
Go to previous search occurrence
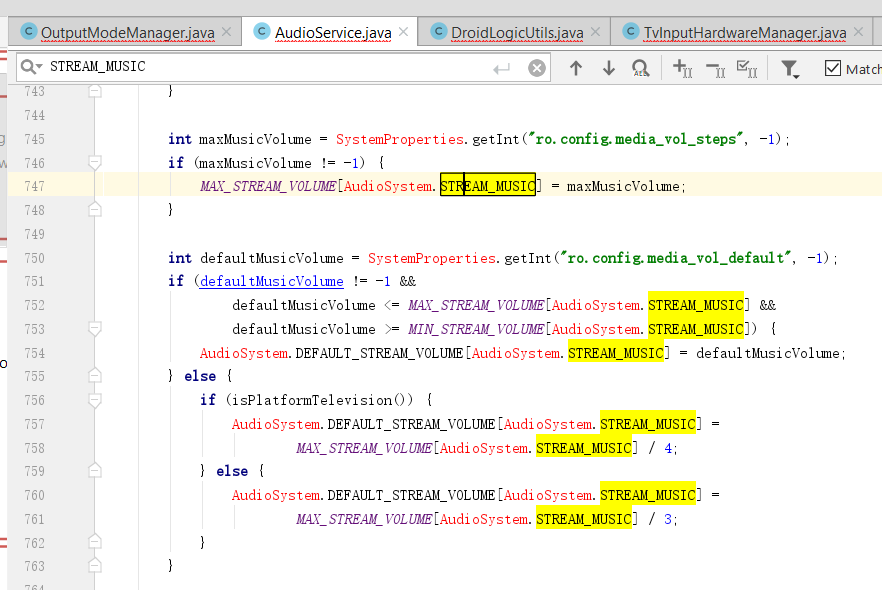575,68
